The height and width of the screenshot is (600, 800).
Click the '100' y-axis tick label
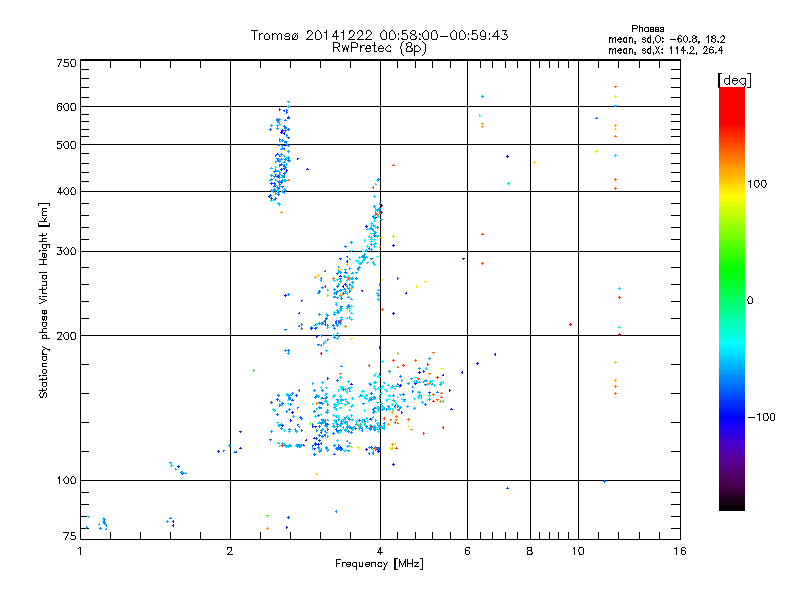[x=66, y=481]
